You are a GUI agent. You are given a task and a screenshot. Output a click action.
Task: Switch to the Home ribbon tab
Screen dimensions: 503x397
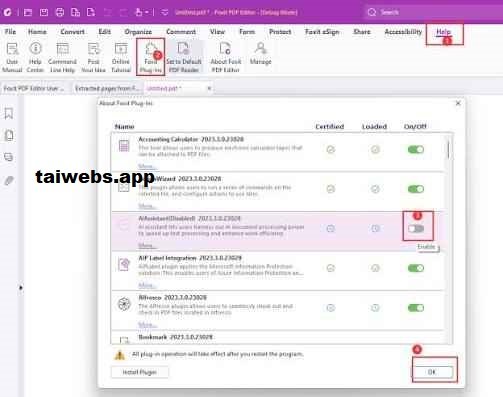coord(37,32)
